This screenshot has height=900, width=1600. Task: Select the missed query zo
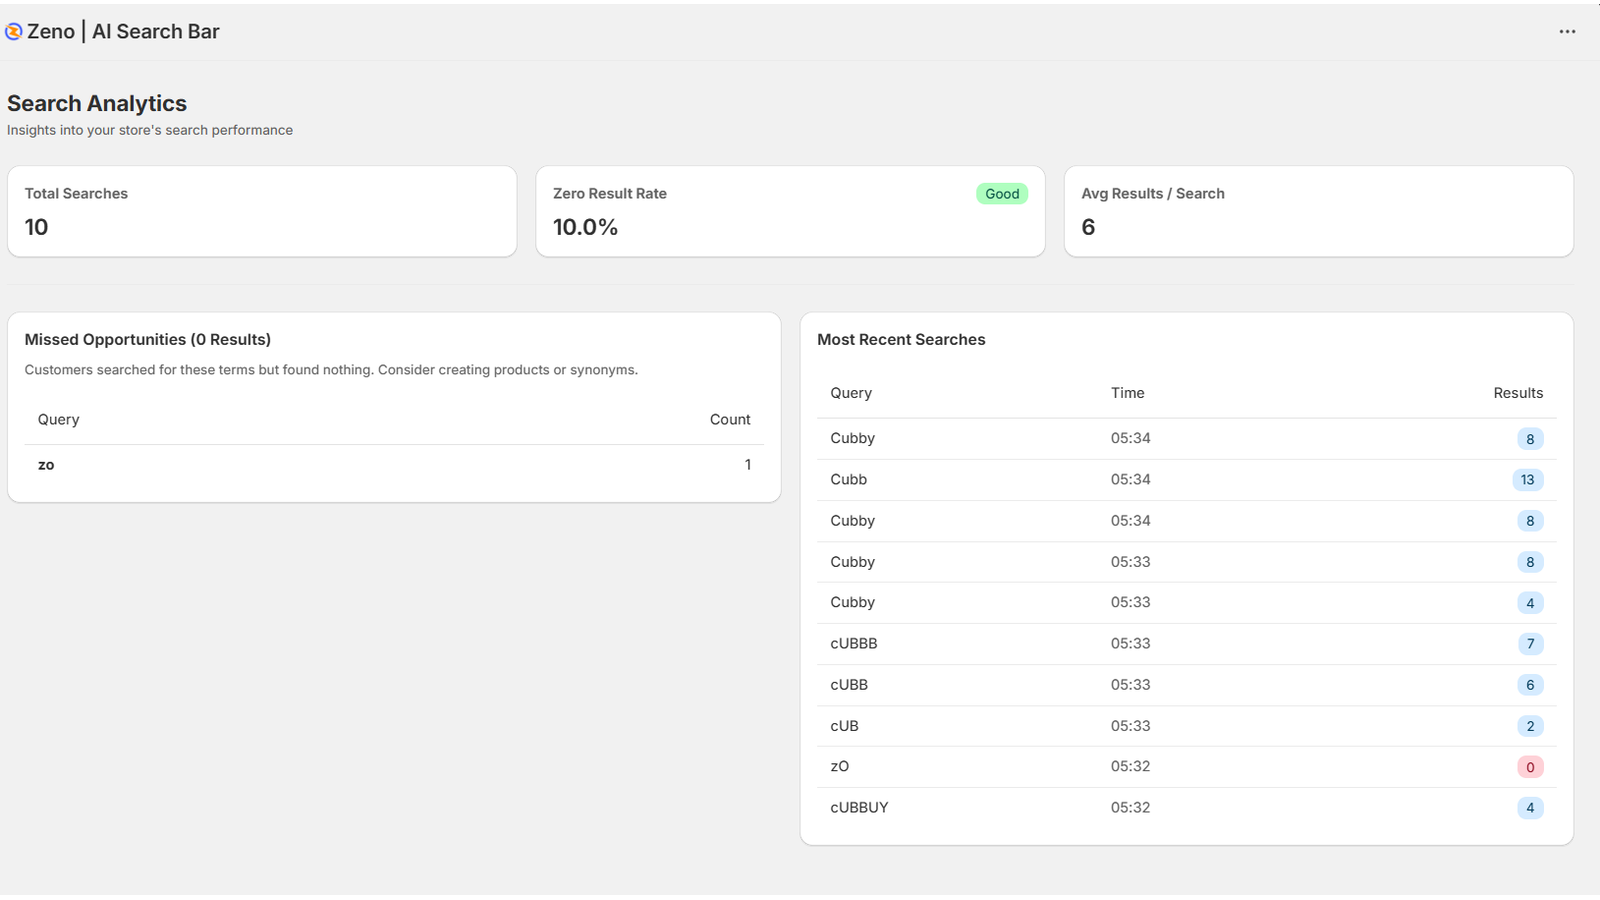pyautogui.click(x=46, y=464)
